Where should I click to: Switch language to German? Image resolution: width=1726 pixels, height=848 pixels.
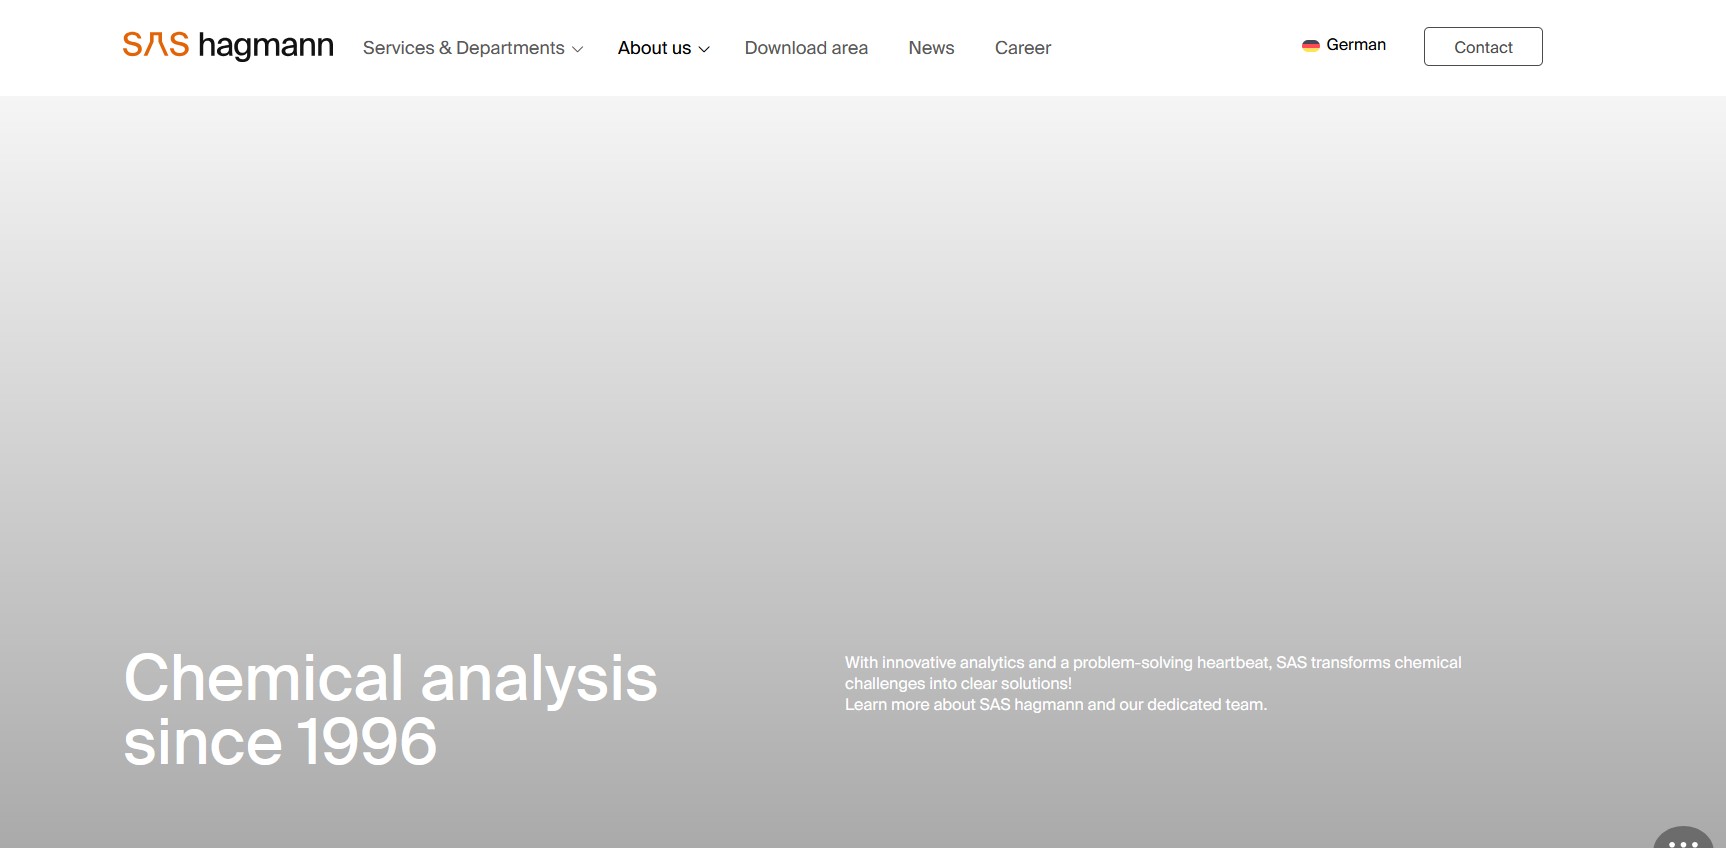pyautogui.click(x=1344, y=45)
